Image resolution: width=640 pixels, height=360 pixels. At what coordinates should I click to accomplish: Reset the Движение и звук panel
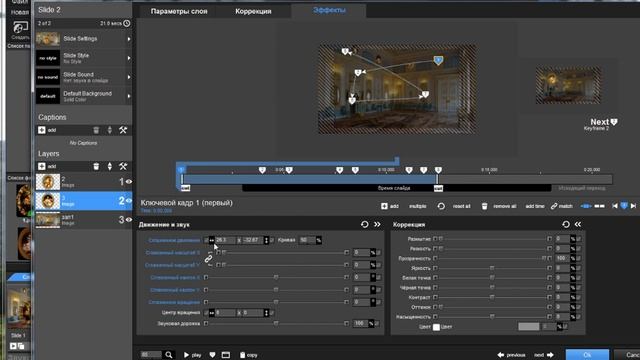(x=364, y=224)
